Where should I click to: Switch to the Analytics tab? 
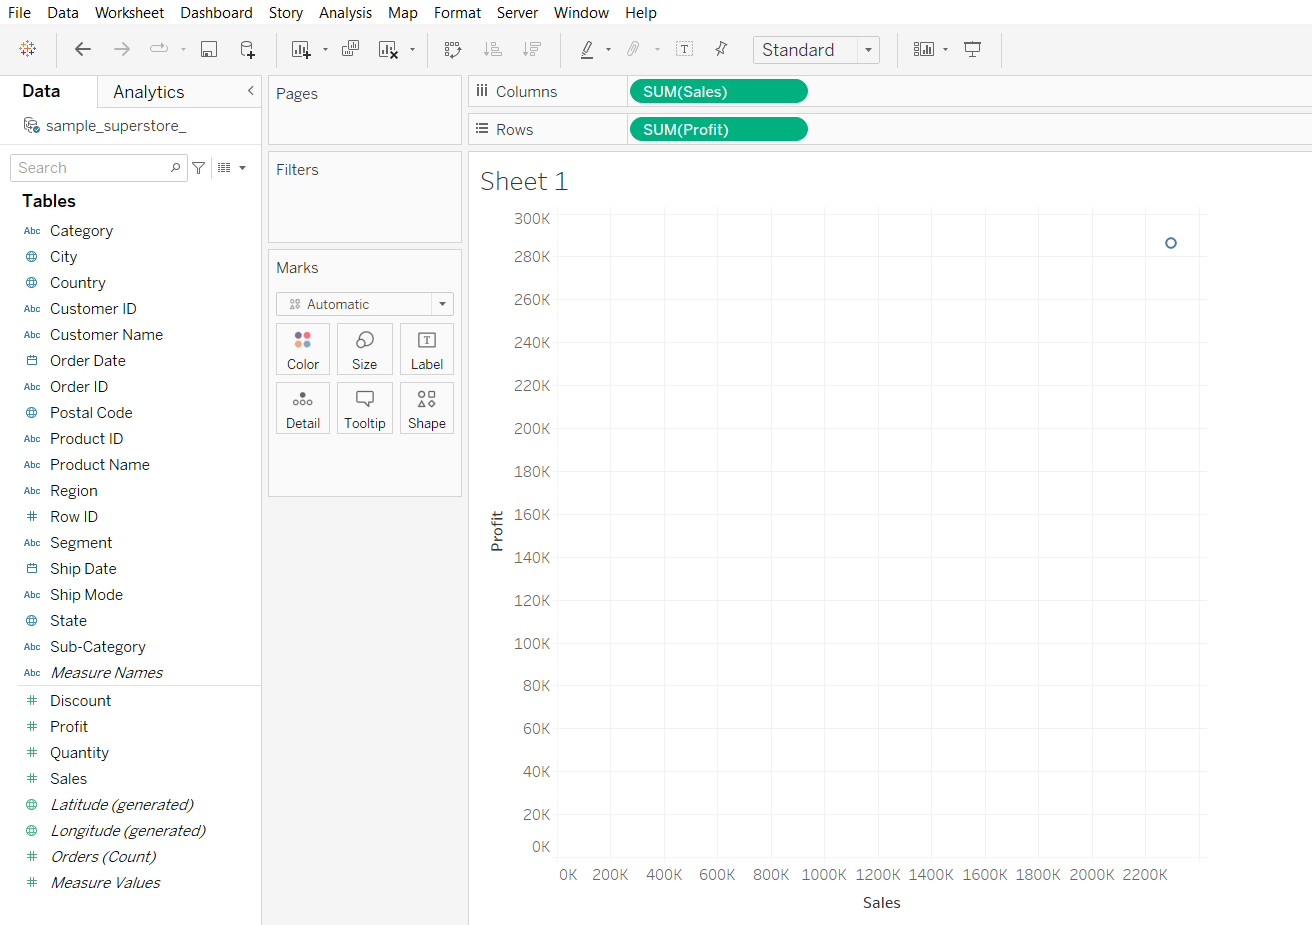(x=149, y=92)
